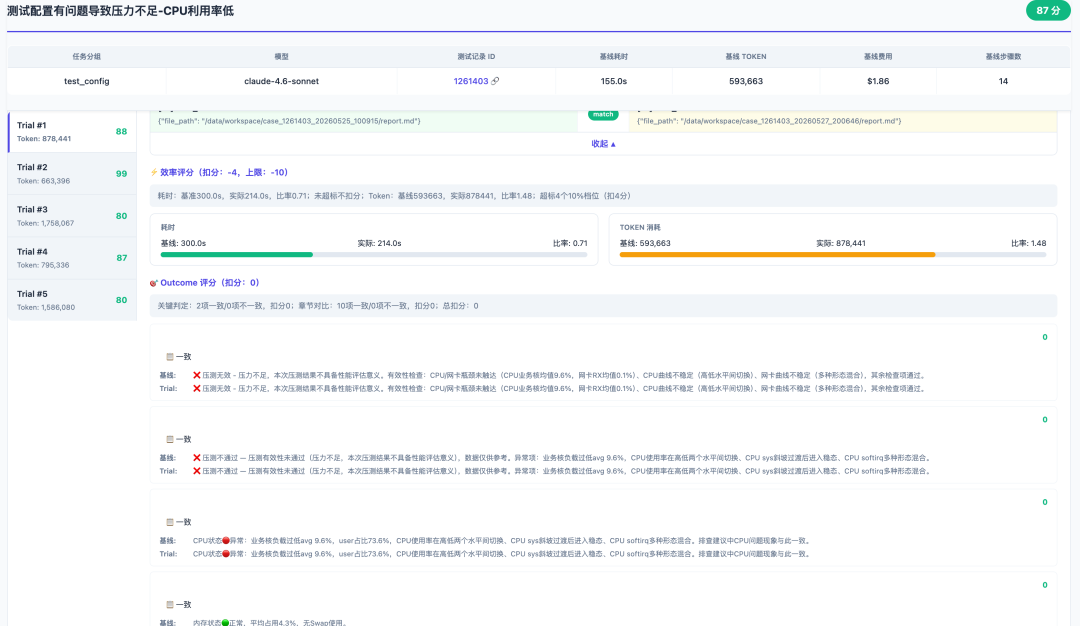Click the 基线费用 column header
Image resolution: width=1080 pixels, height=626 pixels.
[x=878, y=56]
